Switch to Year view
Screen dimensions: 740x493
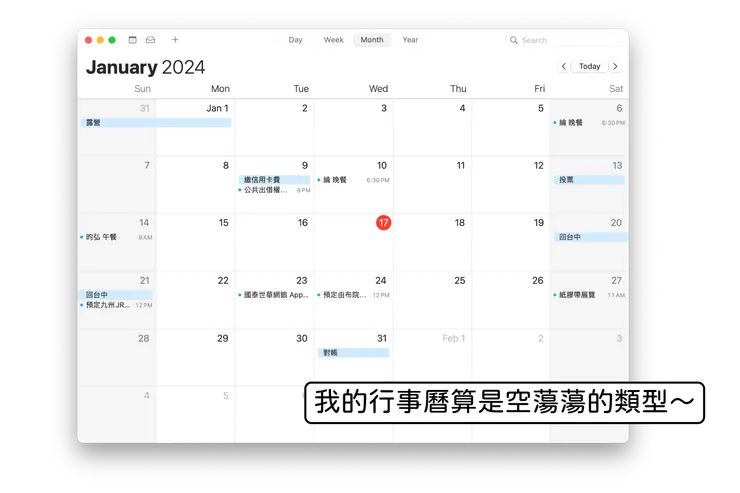(410, 40)
